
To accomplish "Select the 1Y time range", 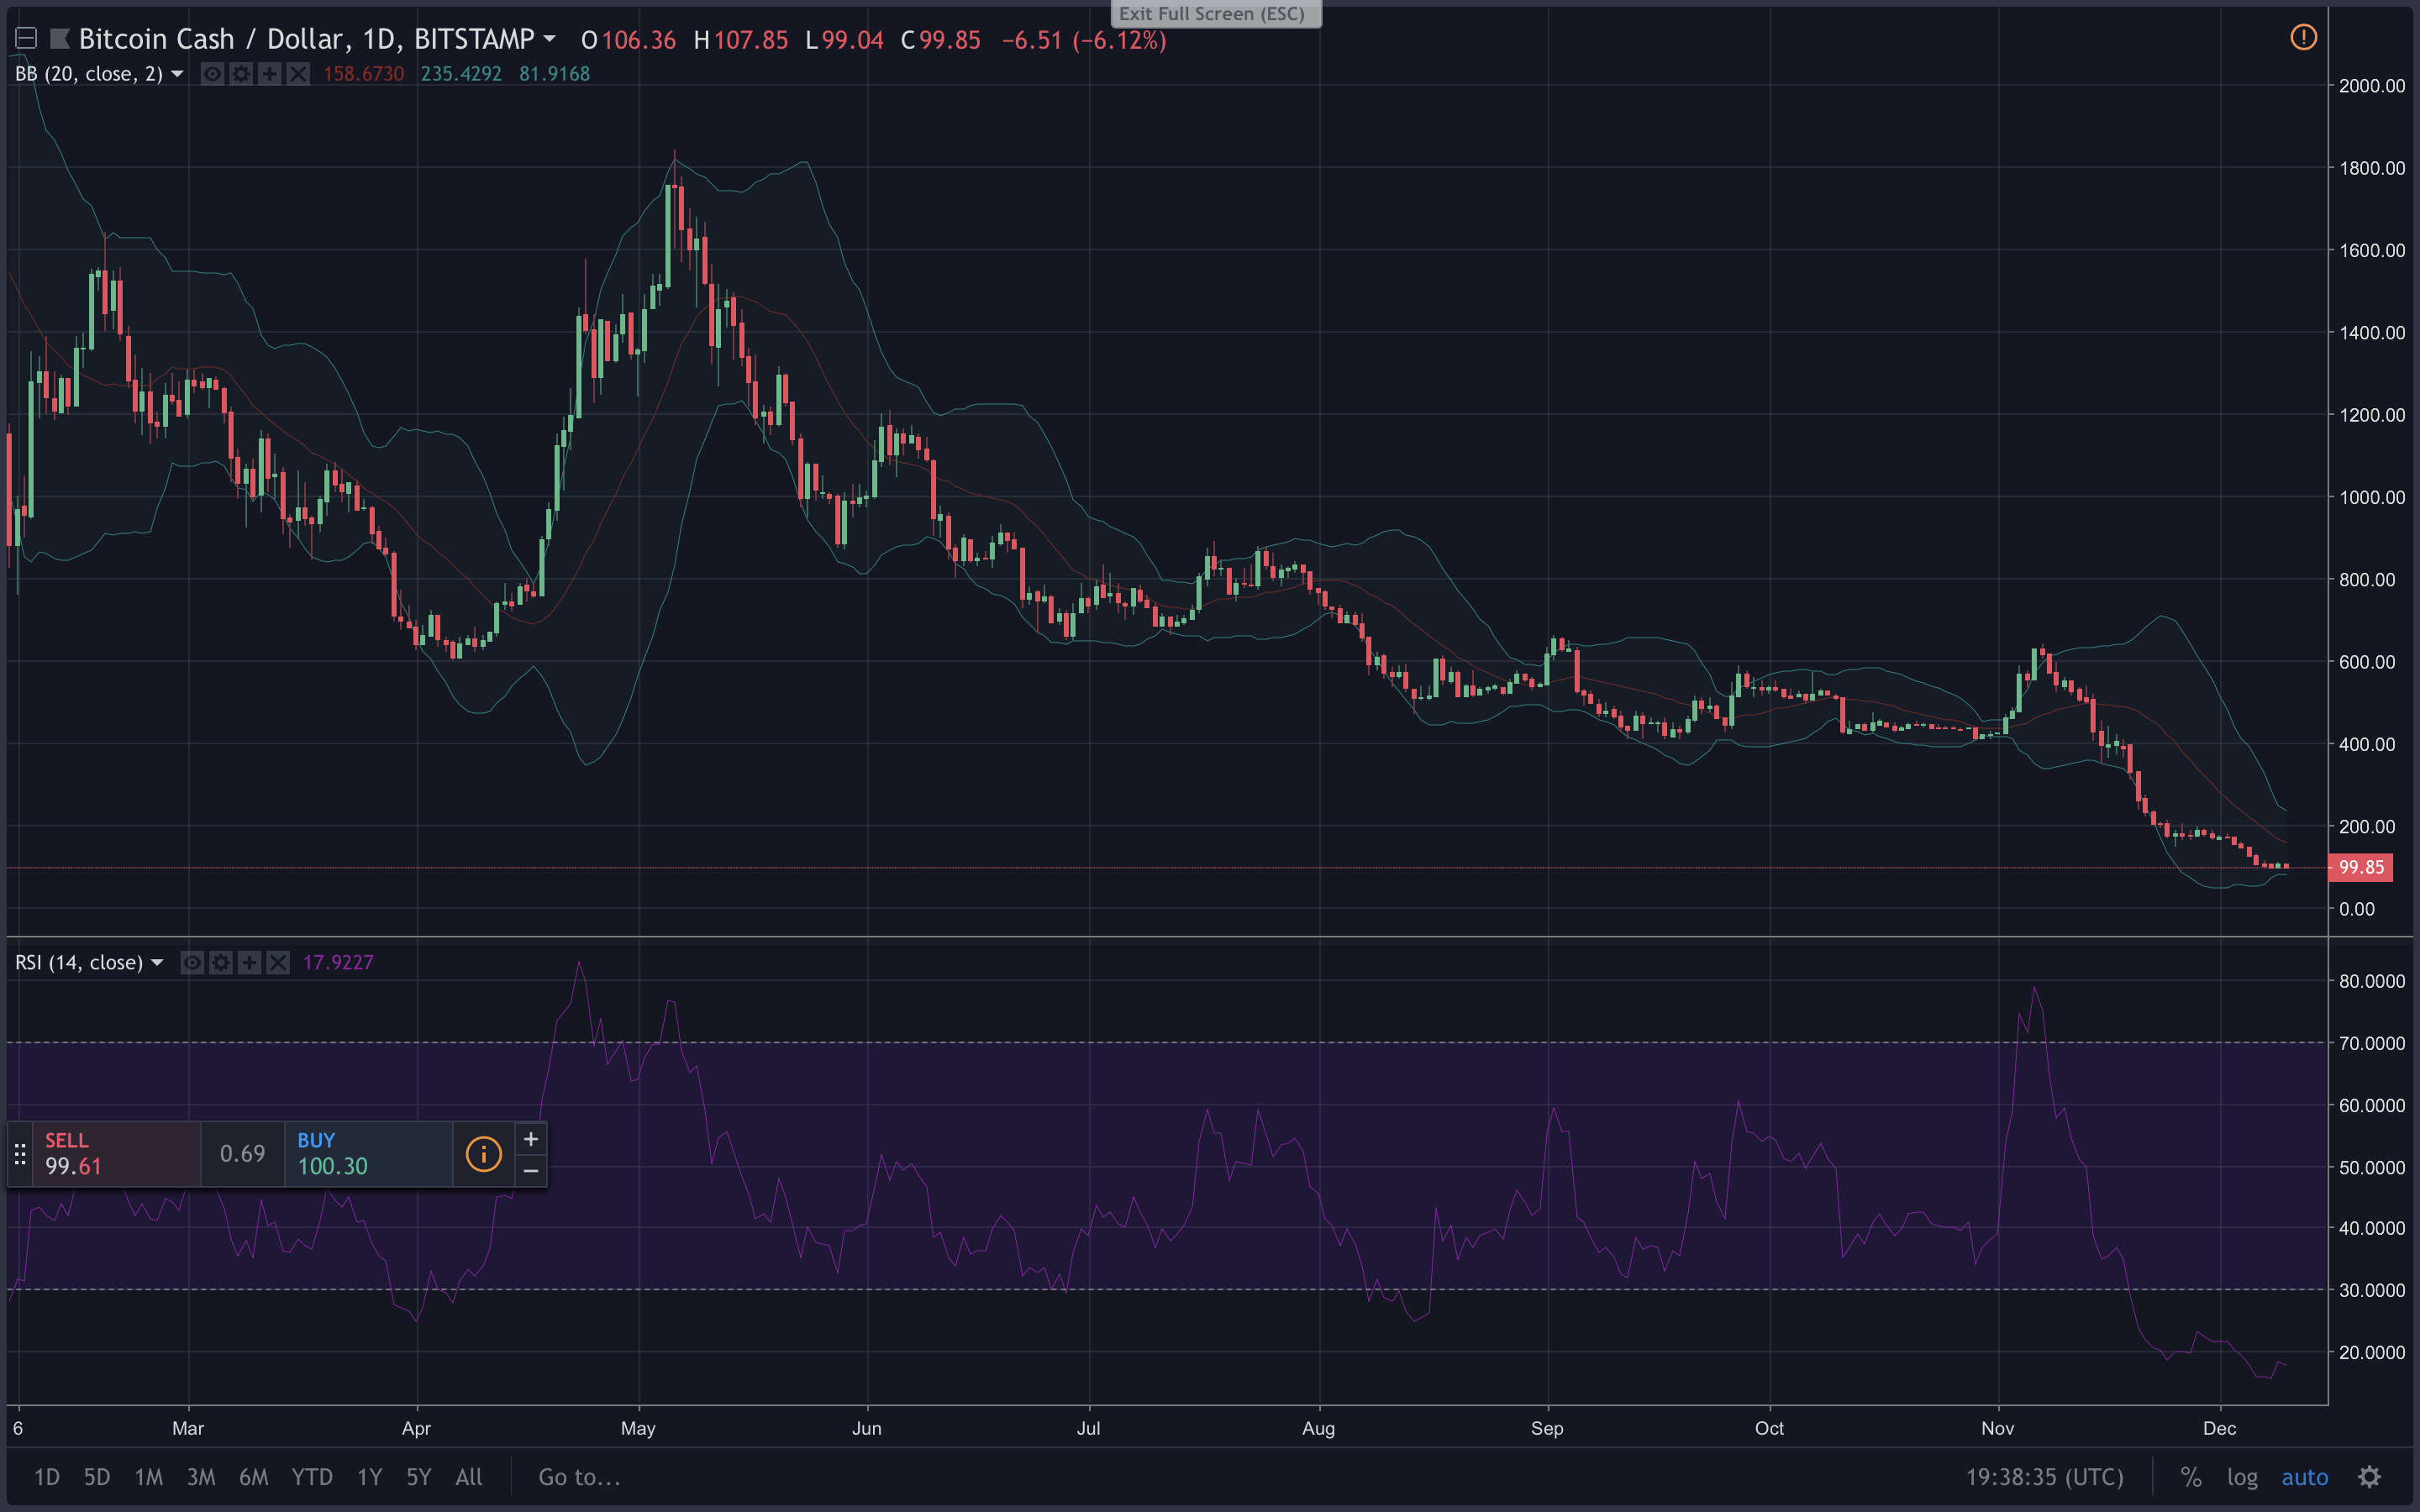I will point(370,1477).
